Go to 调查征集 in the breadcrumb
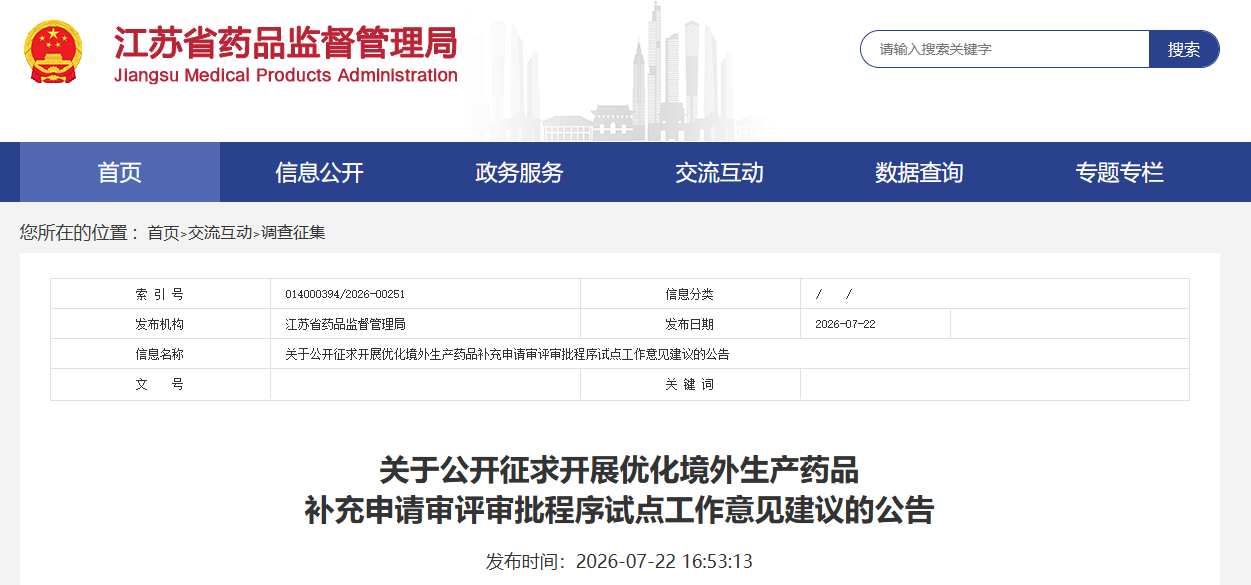1251x585 pixels. pyautogui.click(x=293, y=233)
